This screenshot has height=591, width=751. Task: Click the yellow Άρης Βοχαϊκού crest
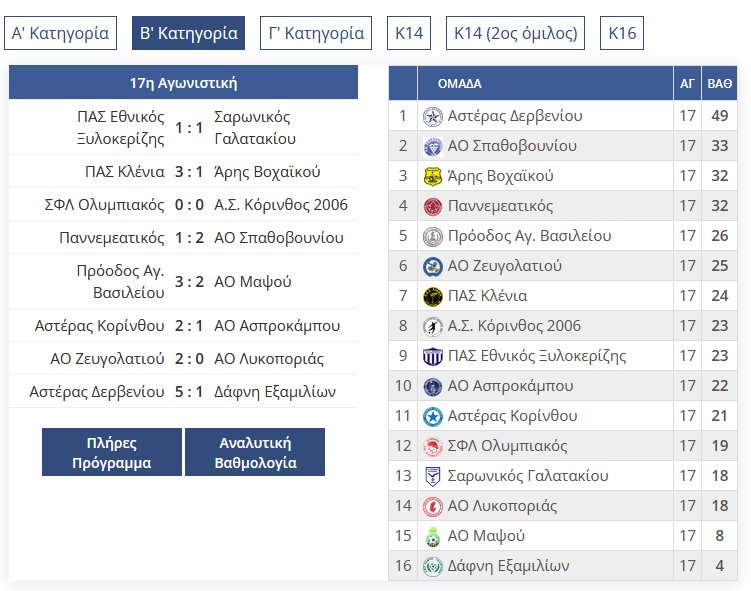tap(432, 176)
